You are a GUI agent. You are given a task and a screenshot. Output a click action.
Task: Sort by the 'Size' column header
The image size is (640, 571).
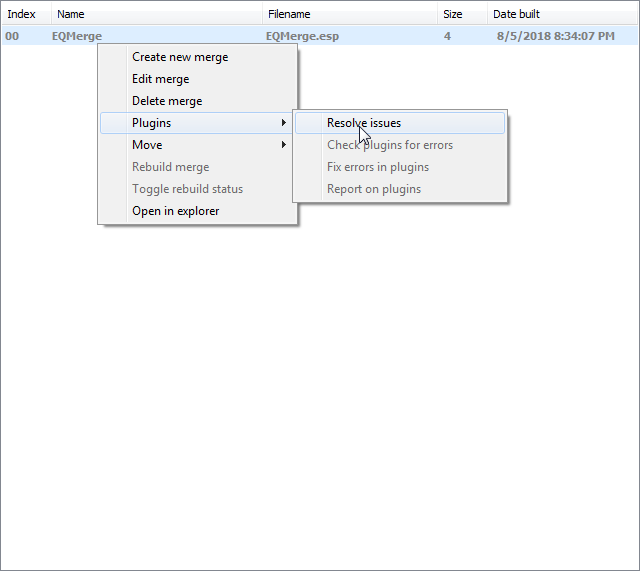tap(463, 14)
